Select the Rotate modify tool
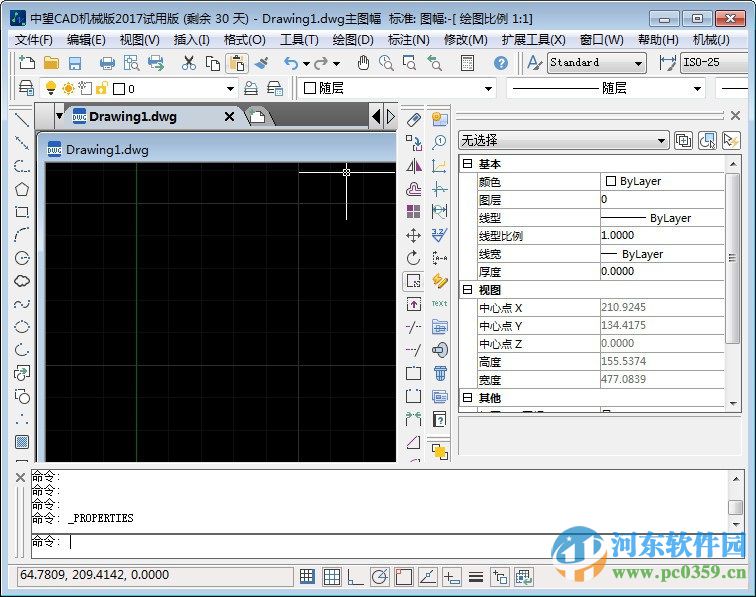Screen dimensions: 756x597 pyautogui.click(x=413, y=258)
